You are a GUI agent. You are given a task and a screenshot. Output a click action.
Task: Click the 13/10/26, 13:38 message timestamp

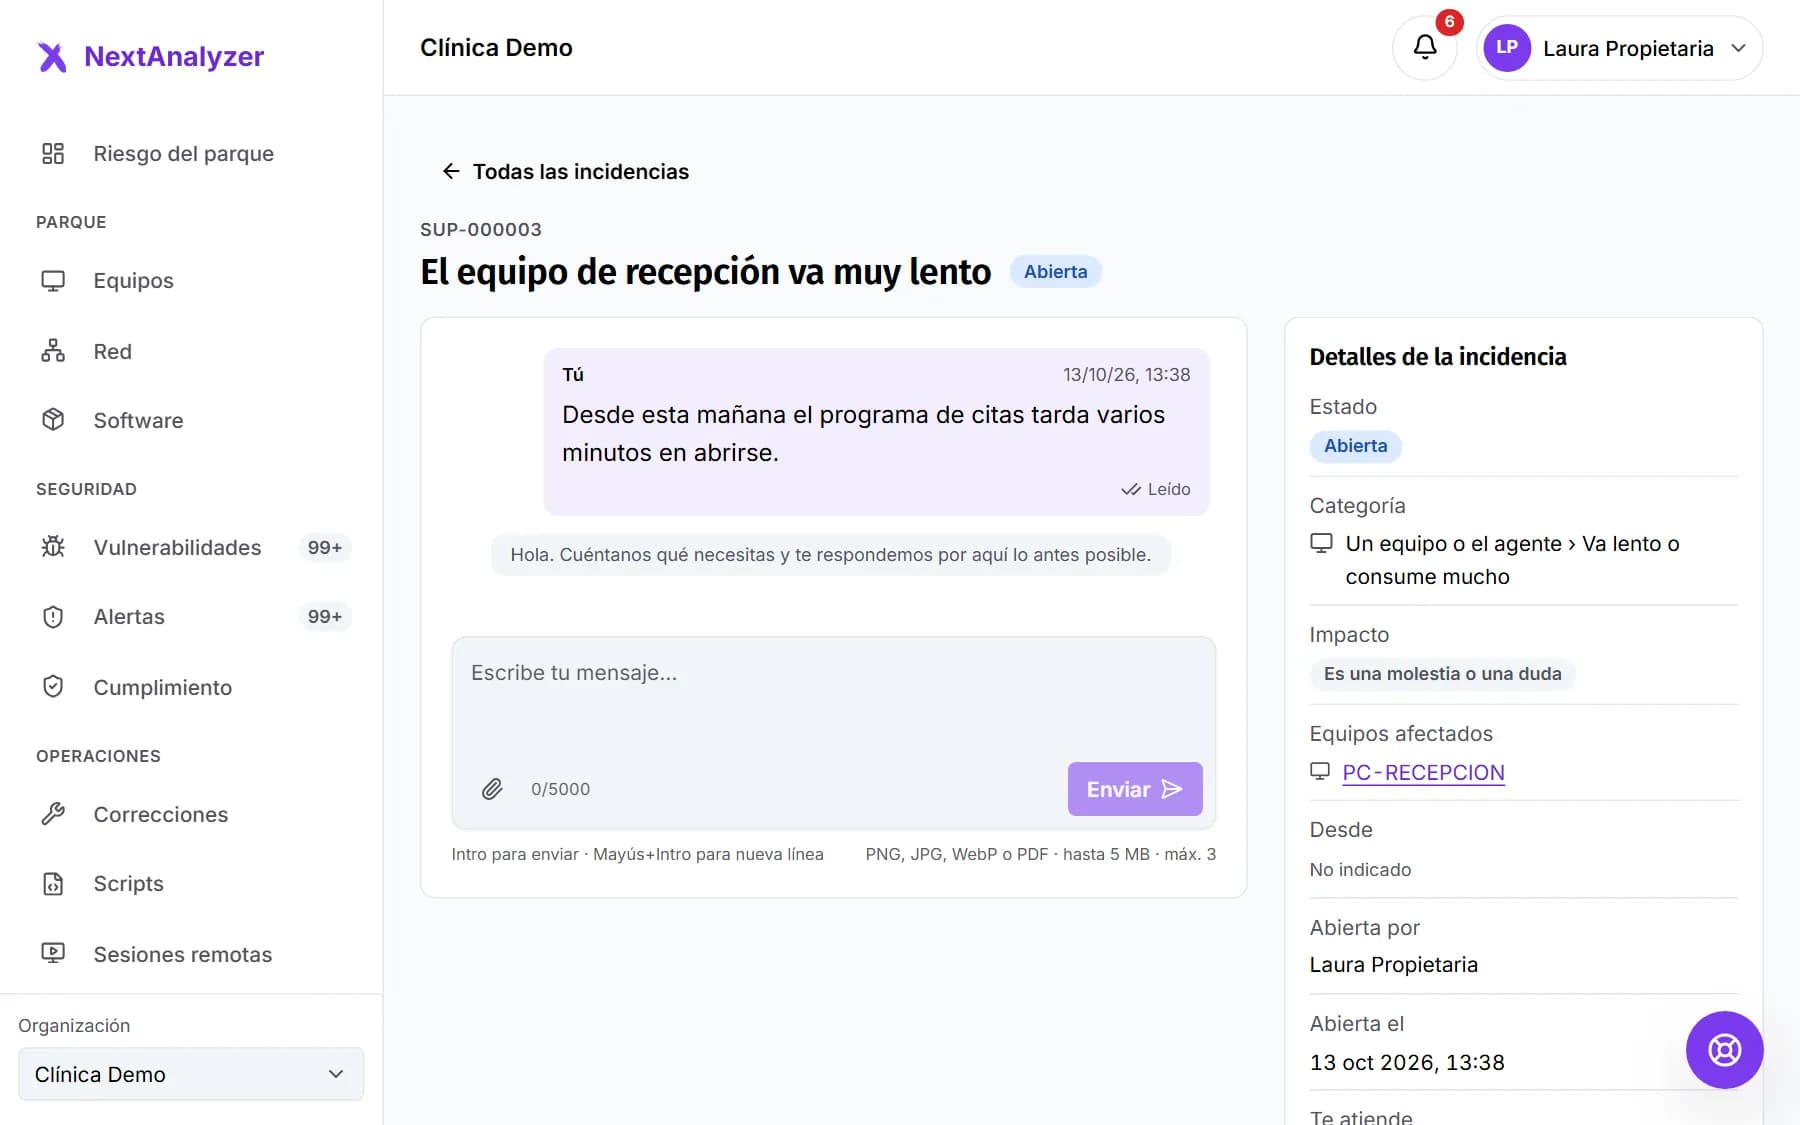[1127, 375]
